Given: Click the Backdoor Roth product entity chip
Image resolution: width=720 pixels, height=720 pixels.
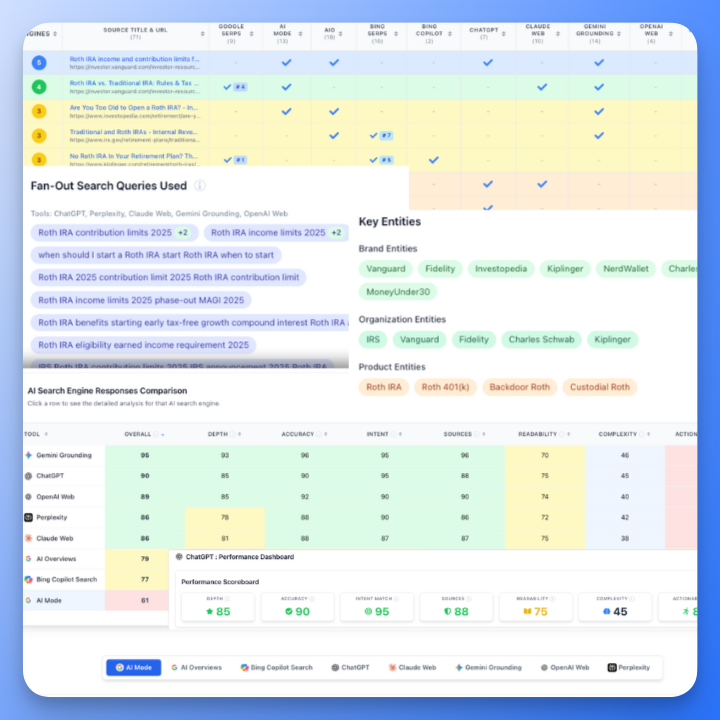Looking at the screenshot, I should (519, 388).
